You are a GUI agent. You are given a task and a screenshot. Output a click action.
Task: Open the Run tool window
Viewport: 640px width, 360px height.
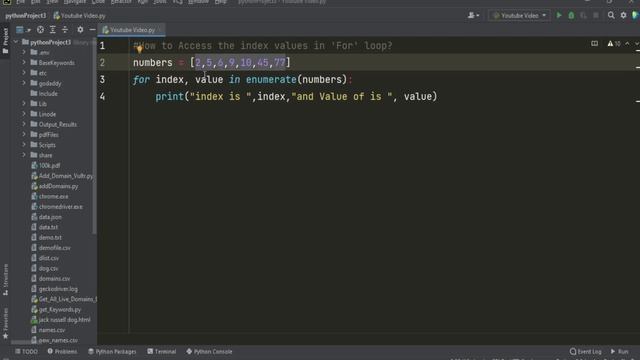click(x=620, y=351)
